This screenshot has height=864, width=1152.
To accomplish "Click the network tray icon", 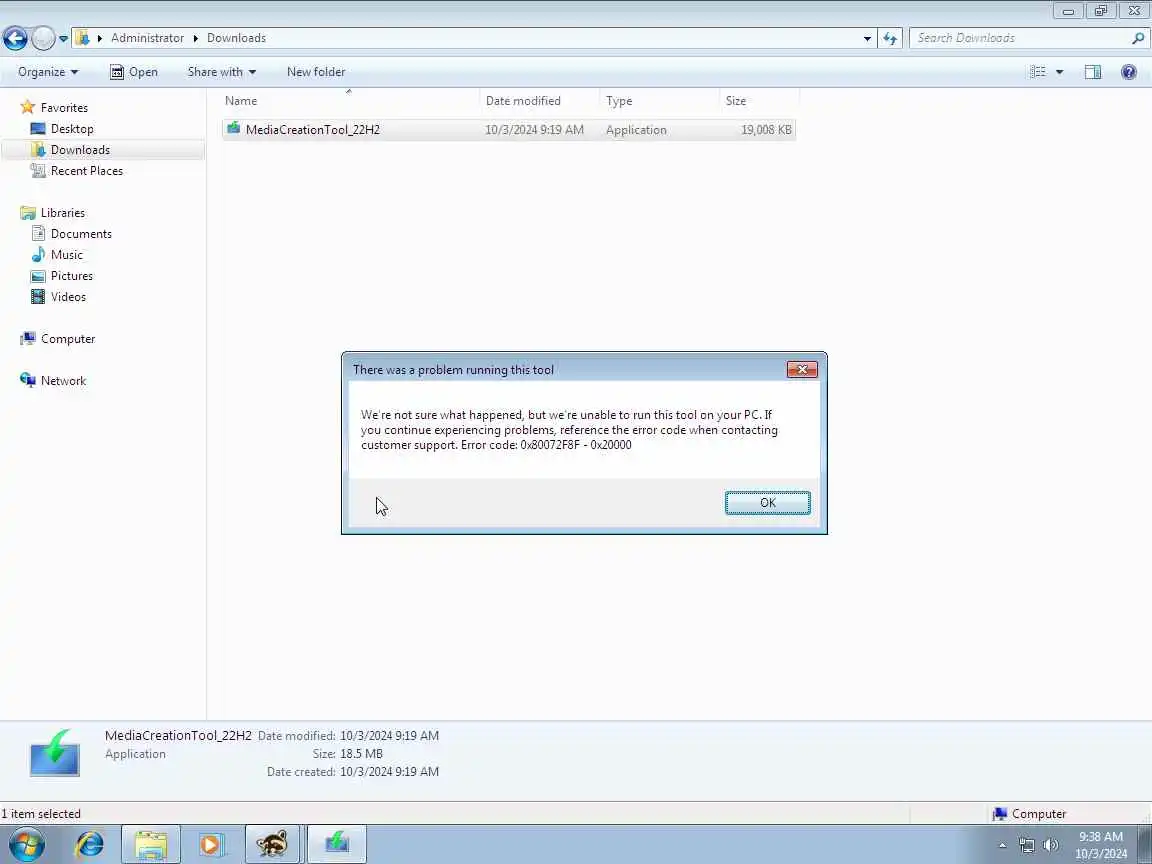I will coord(1026,845).
